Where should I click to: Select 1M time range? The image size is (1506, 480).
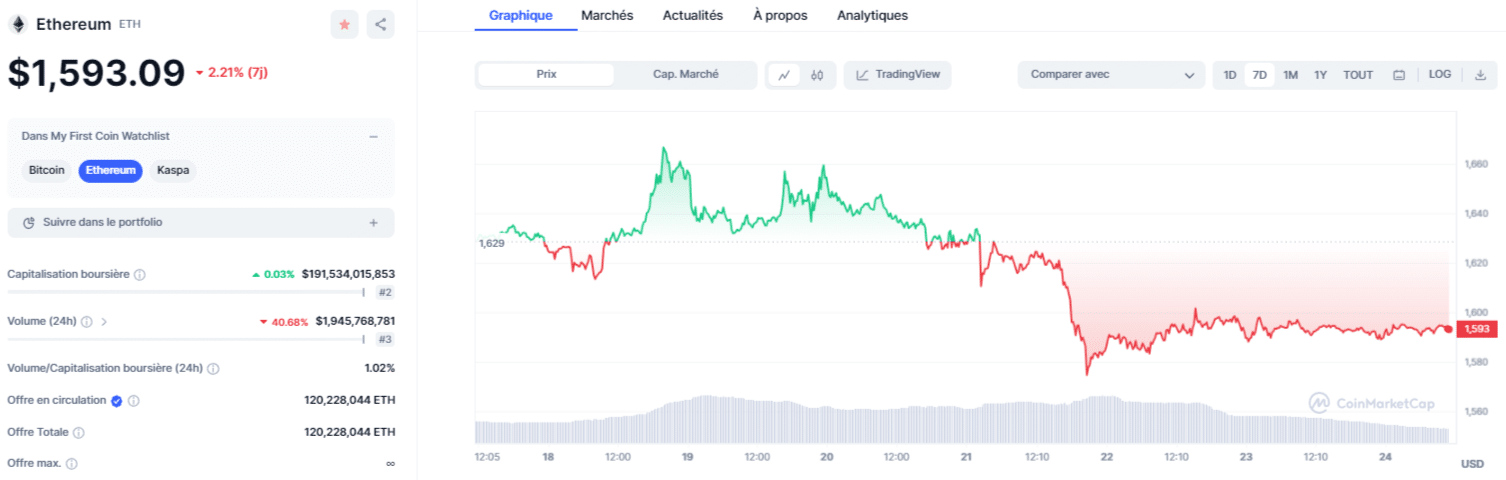coord(1291,75)
